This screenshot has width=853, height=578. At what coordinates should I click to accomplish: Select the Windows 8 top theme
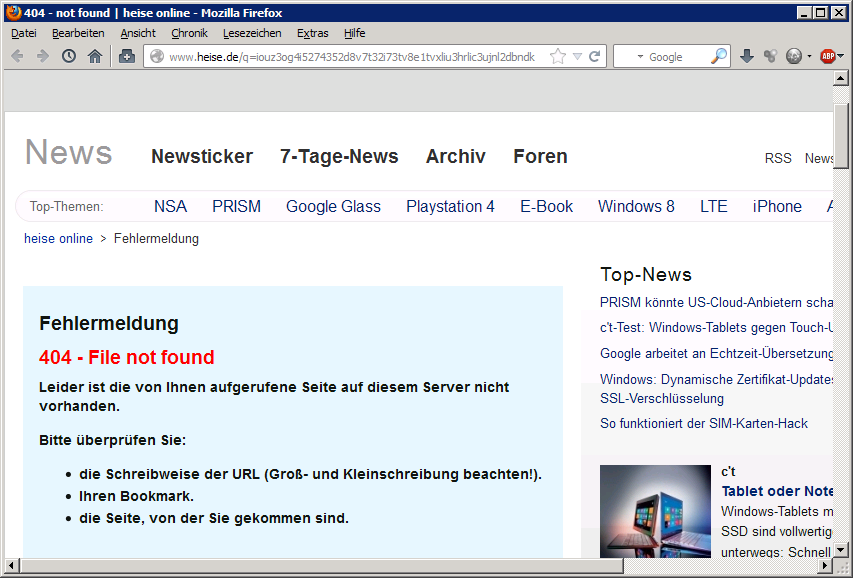[x=636, y=206]
